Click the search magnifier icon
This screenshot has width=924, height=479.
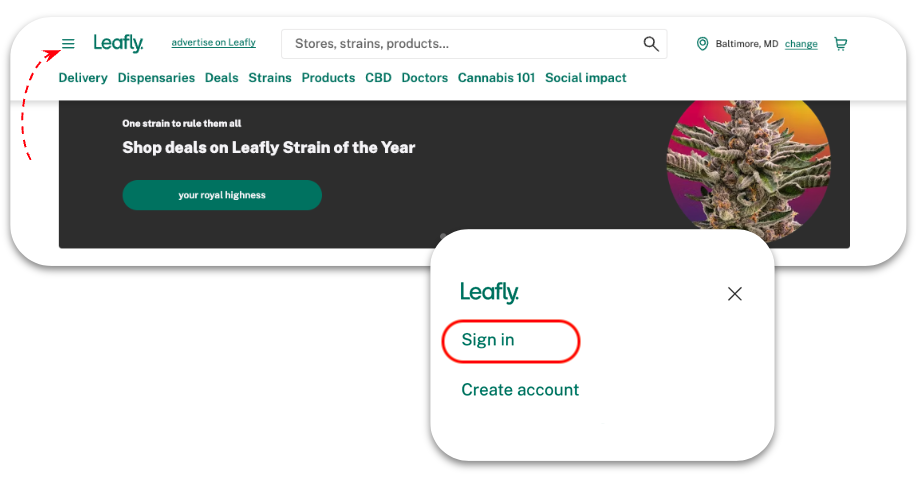click(651, 44)
